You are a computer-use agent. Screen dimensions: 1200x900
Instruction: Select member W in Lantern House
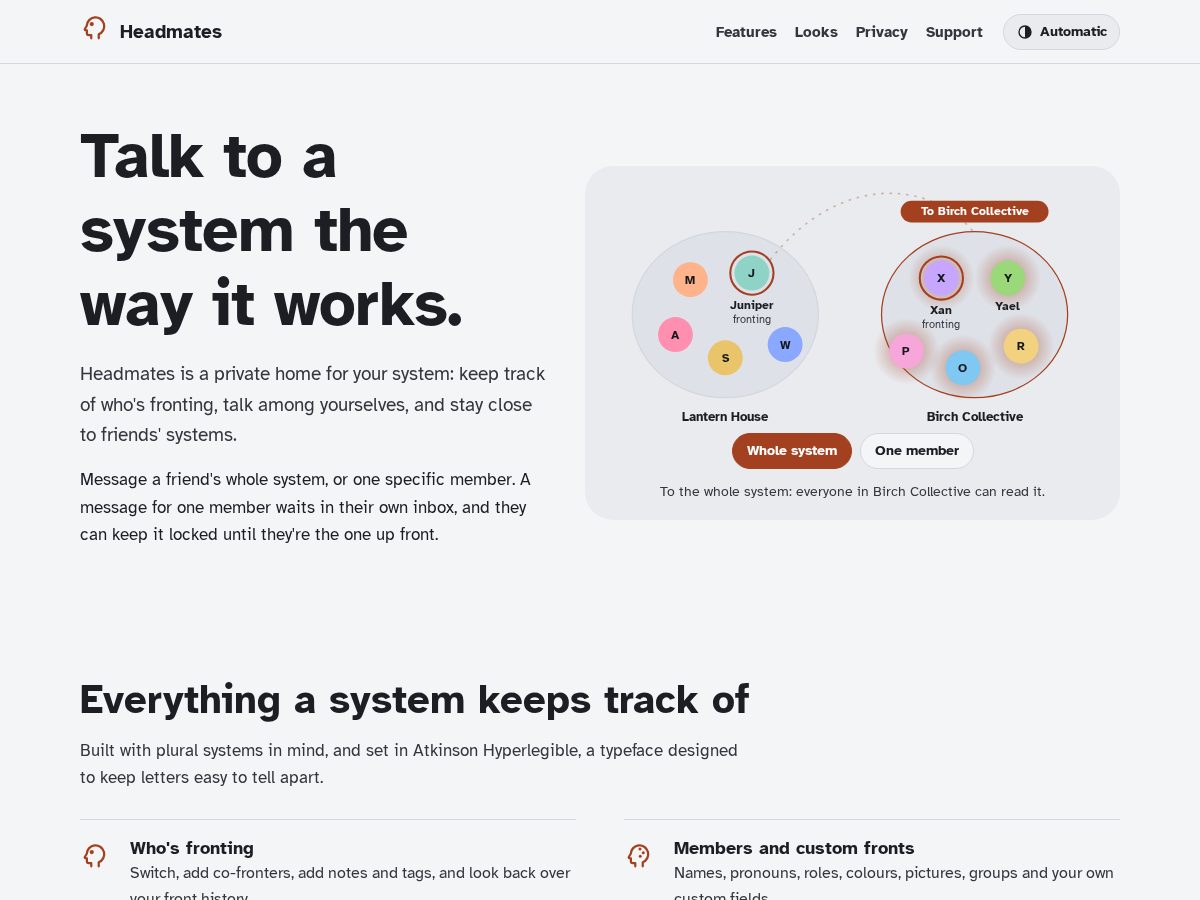(785, 345)
